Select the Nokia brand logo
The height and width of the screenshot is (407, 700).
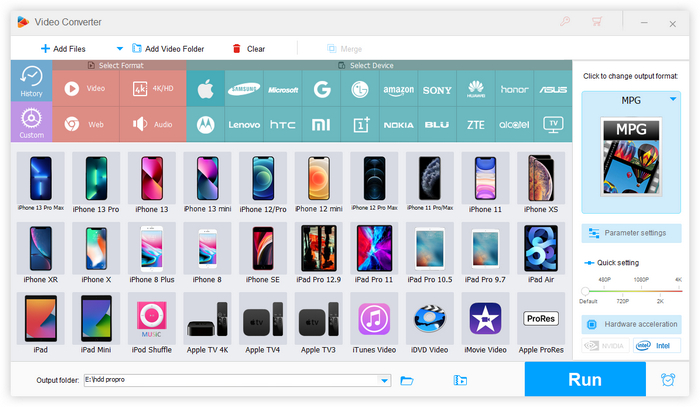398,125
